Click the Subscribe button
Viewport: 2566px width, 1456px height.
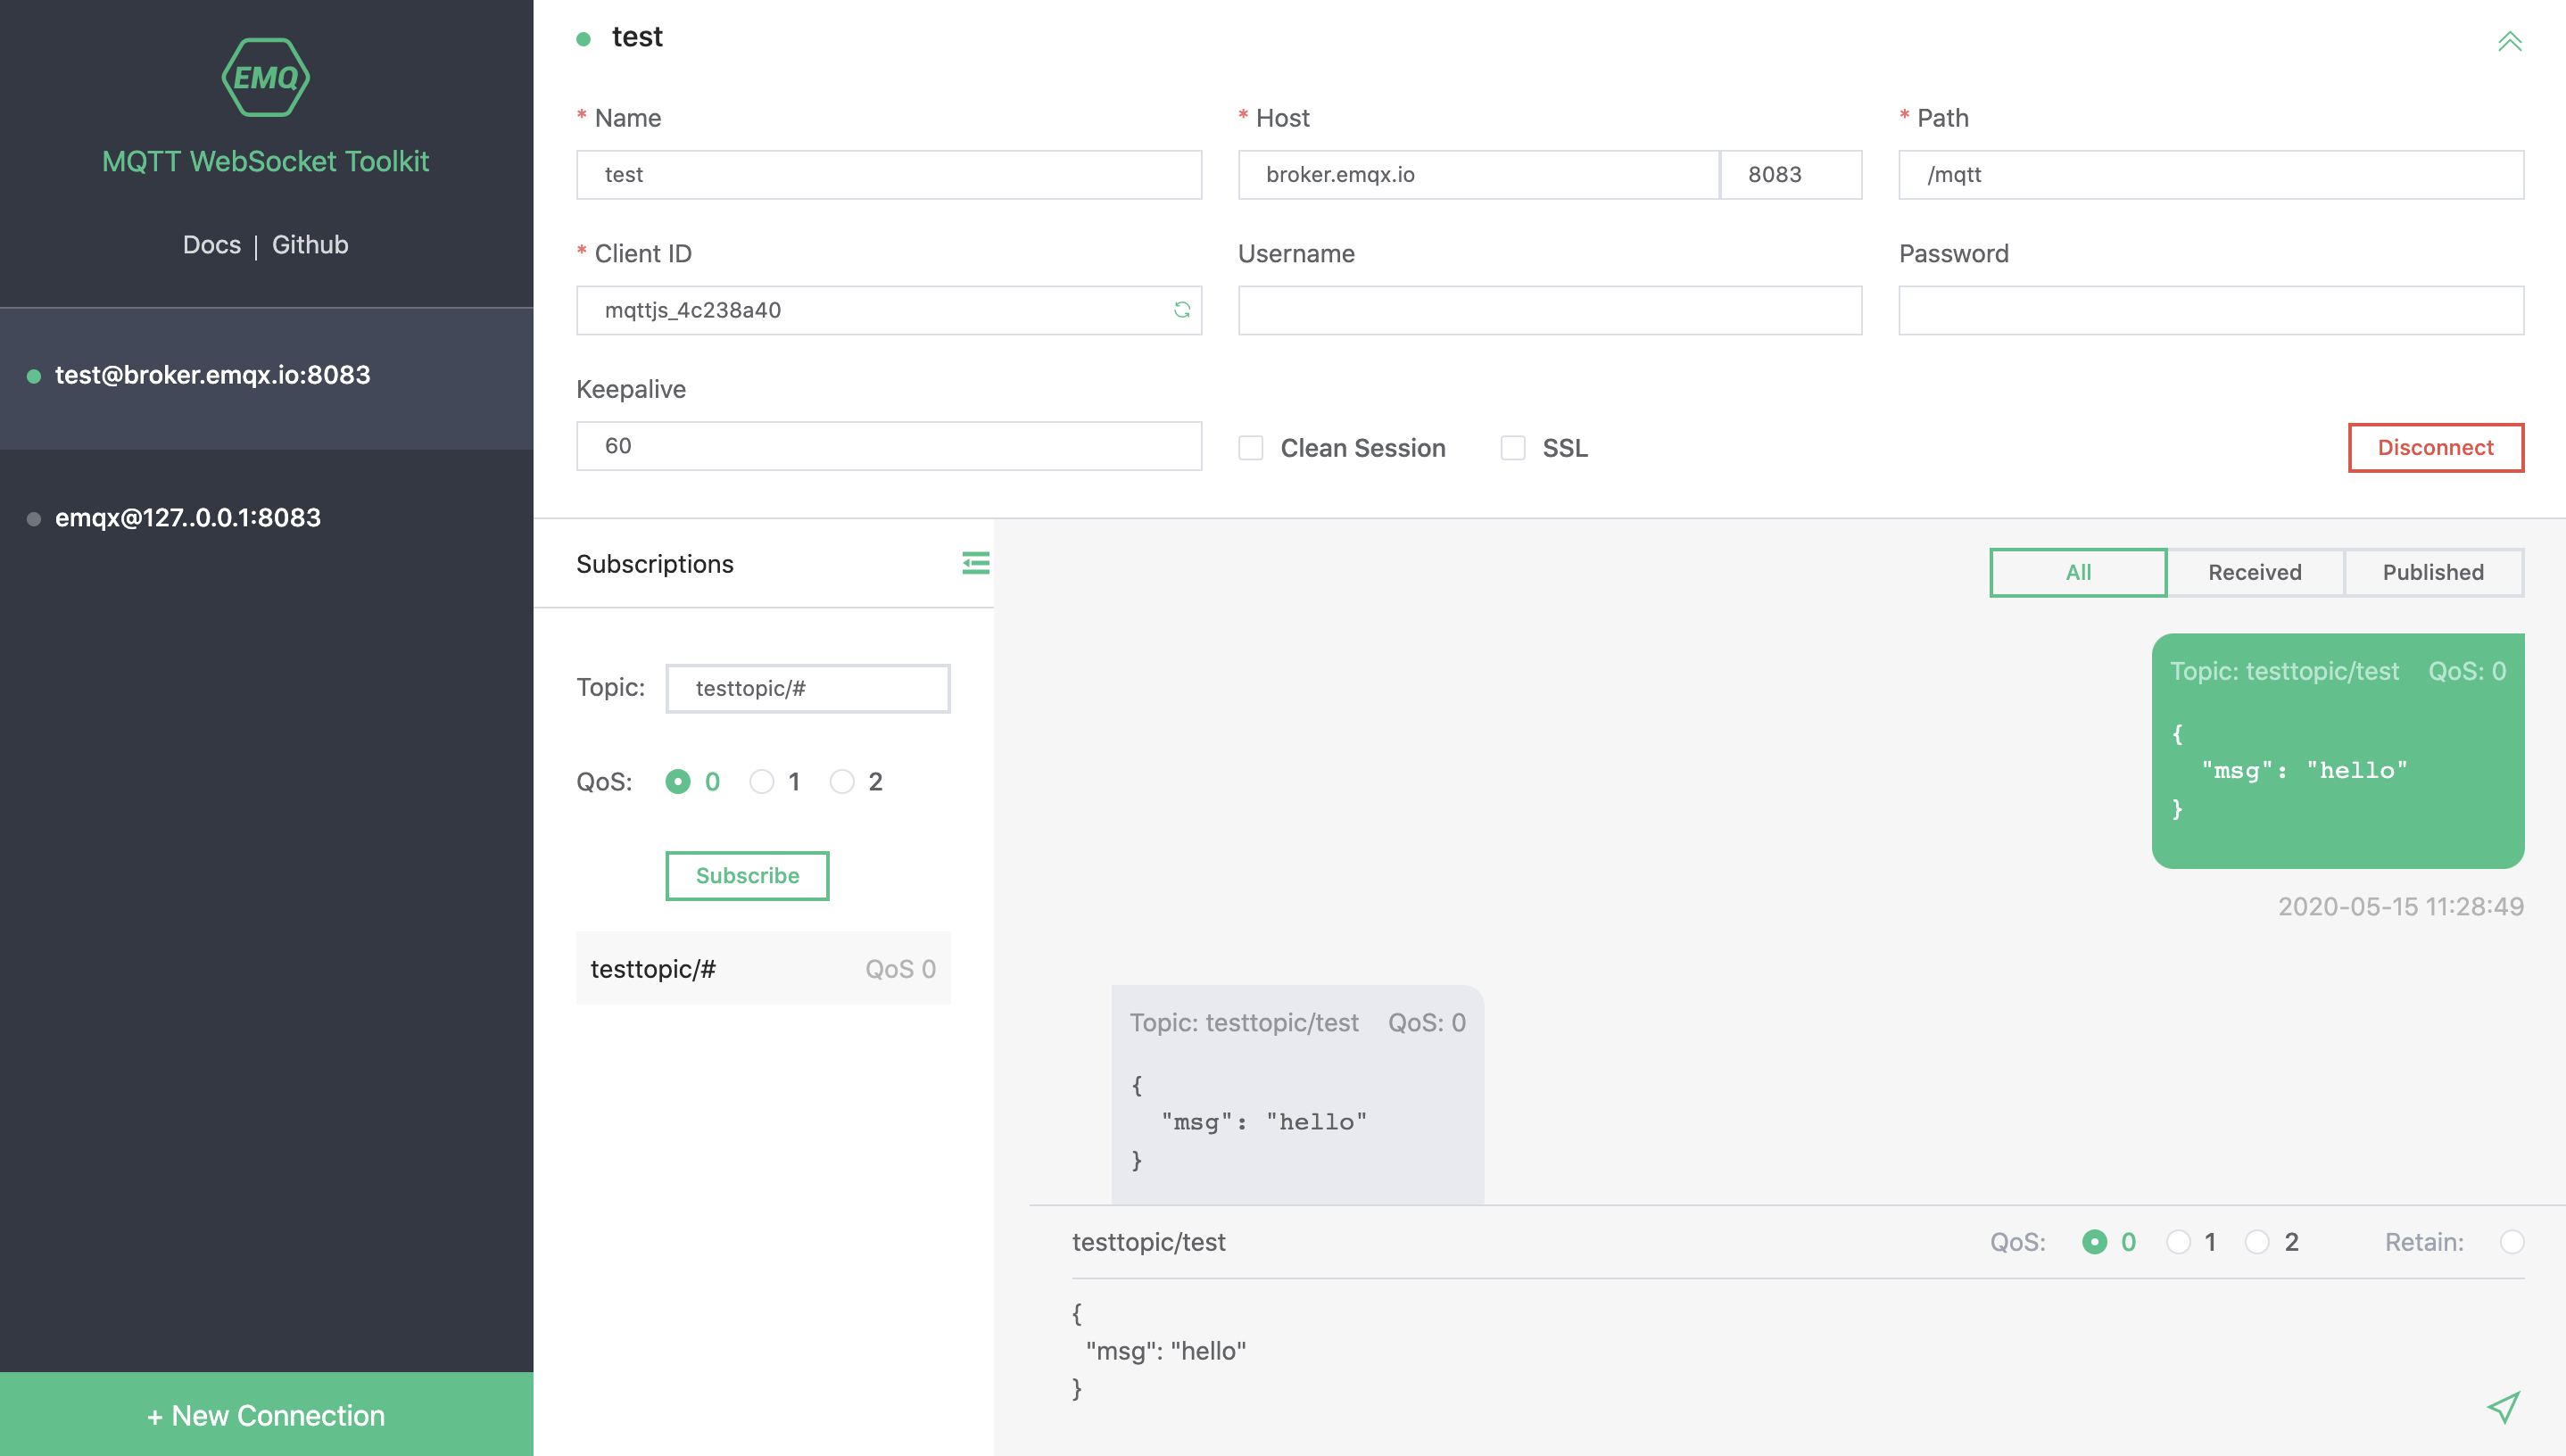[747, 876]
